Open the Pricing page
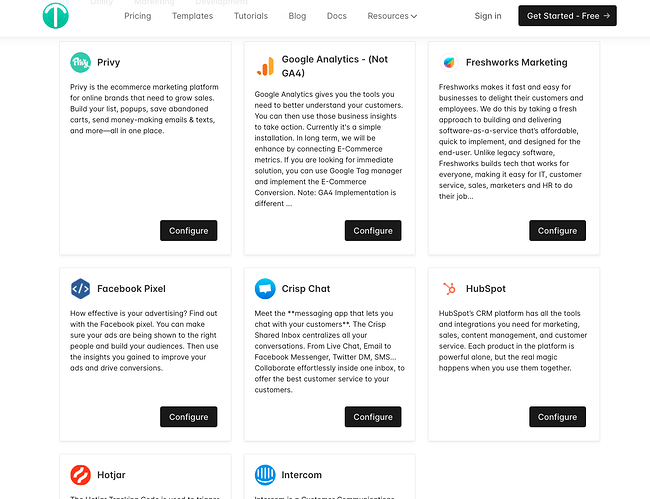 click(x=138, y=16)
